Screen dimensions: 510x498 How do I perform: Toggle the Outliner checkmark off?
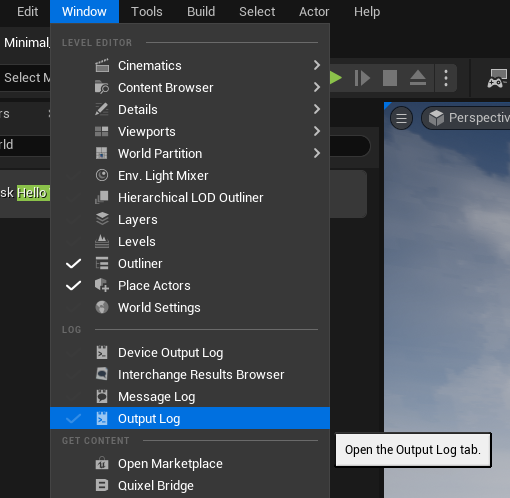tap(73, 263)
